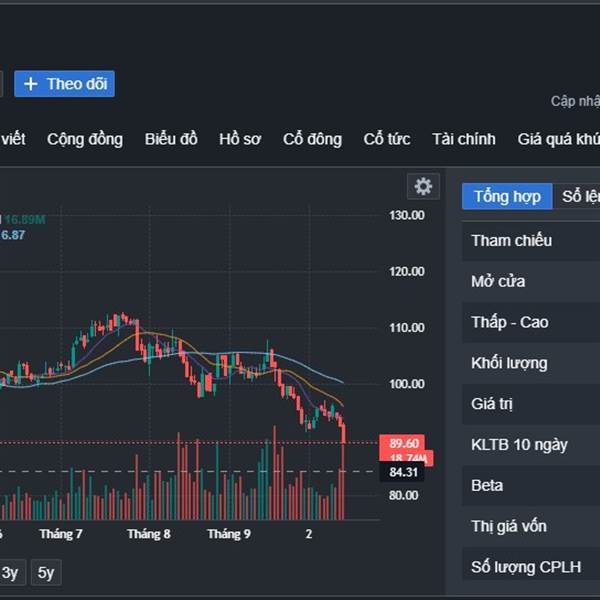
Task: Switch to the Sổ lệnh tab
Action: [x=580, y=196]
